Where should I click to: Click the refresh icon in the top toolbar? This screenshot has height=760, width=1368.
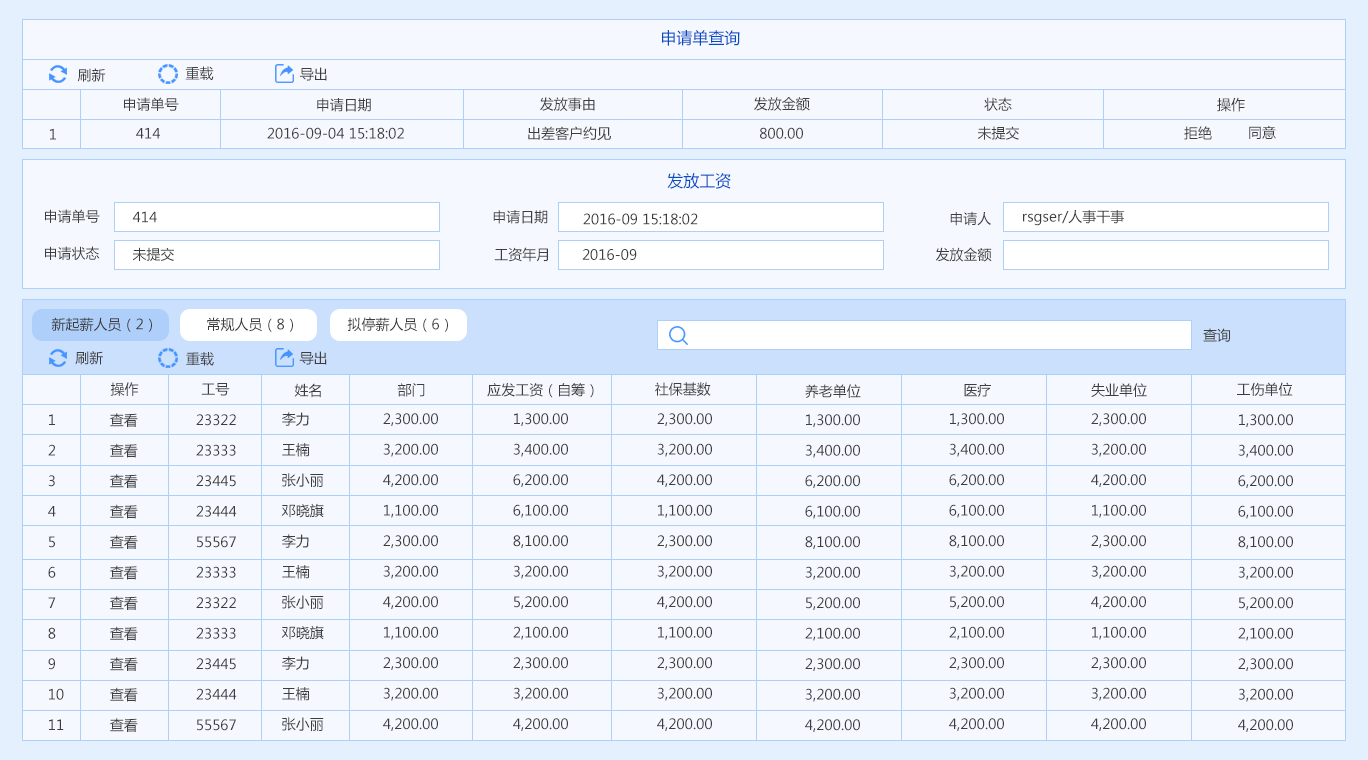coord(58,74)
